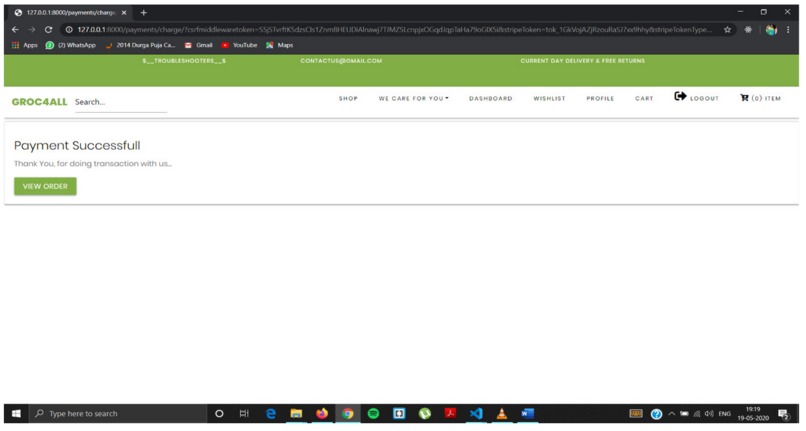Expand the WE CARE FOR YOU dropdown
Image resolution: width=806 pixels, height=431 pixels.
point(414,98)
